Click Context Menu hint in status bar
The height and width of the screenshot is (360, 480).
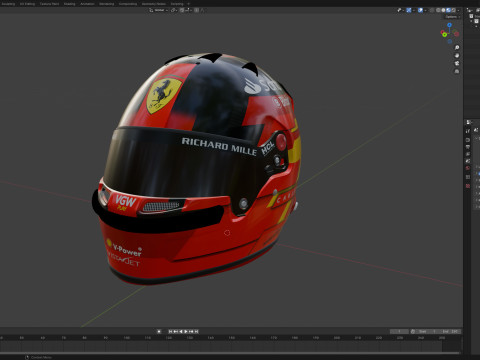click(38, 357)
